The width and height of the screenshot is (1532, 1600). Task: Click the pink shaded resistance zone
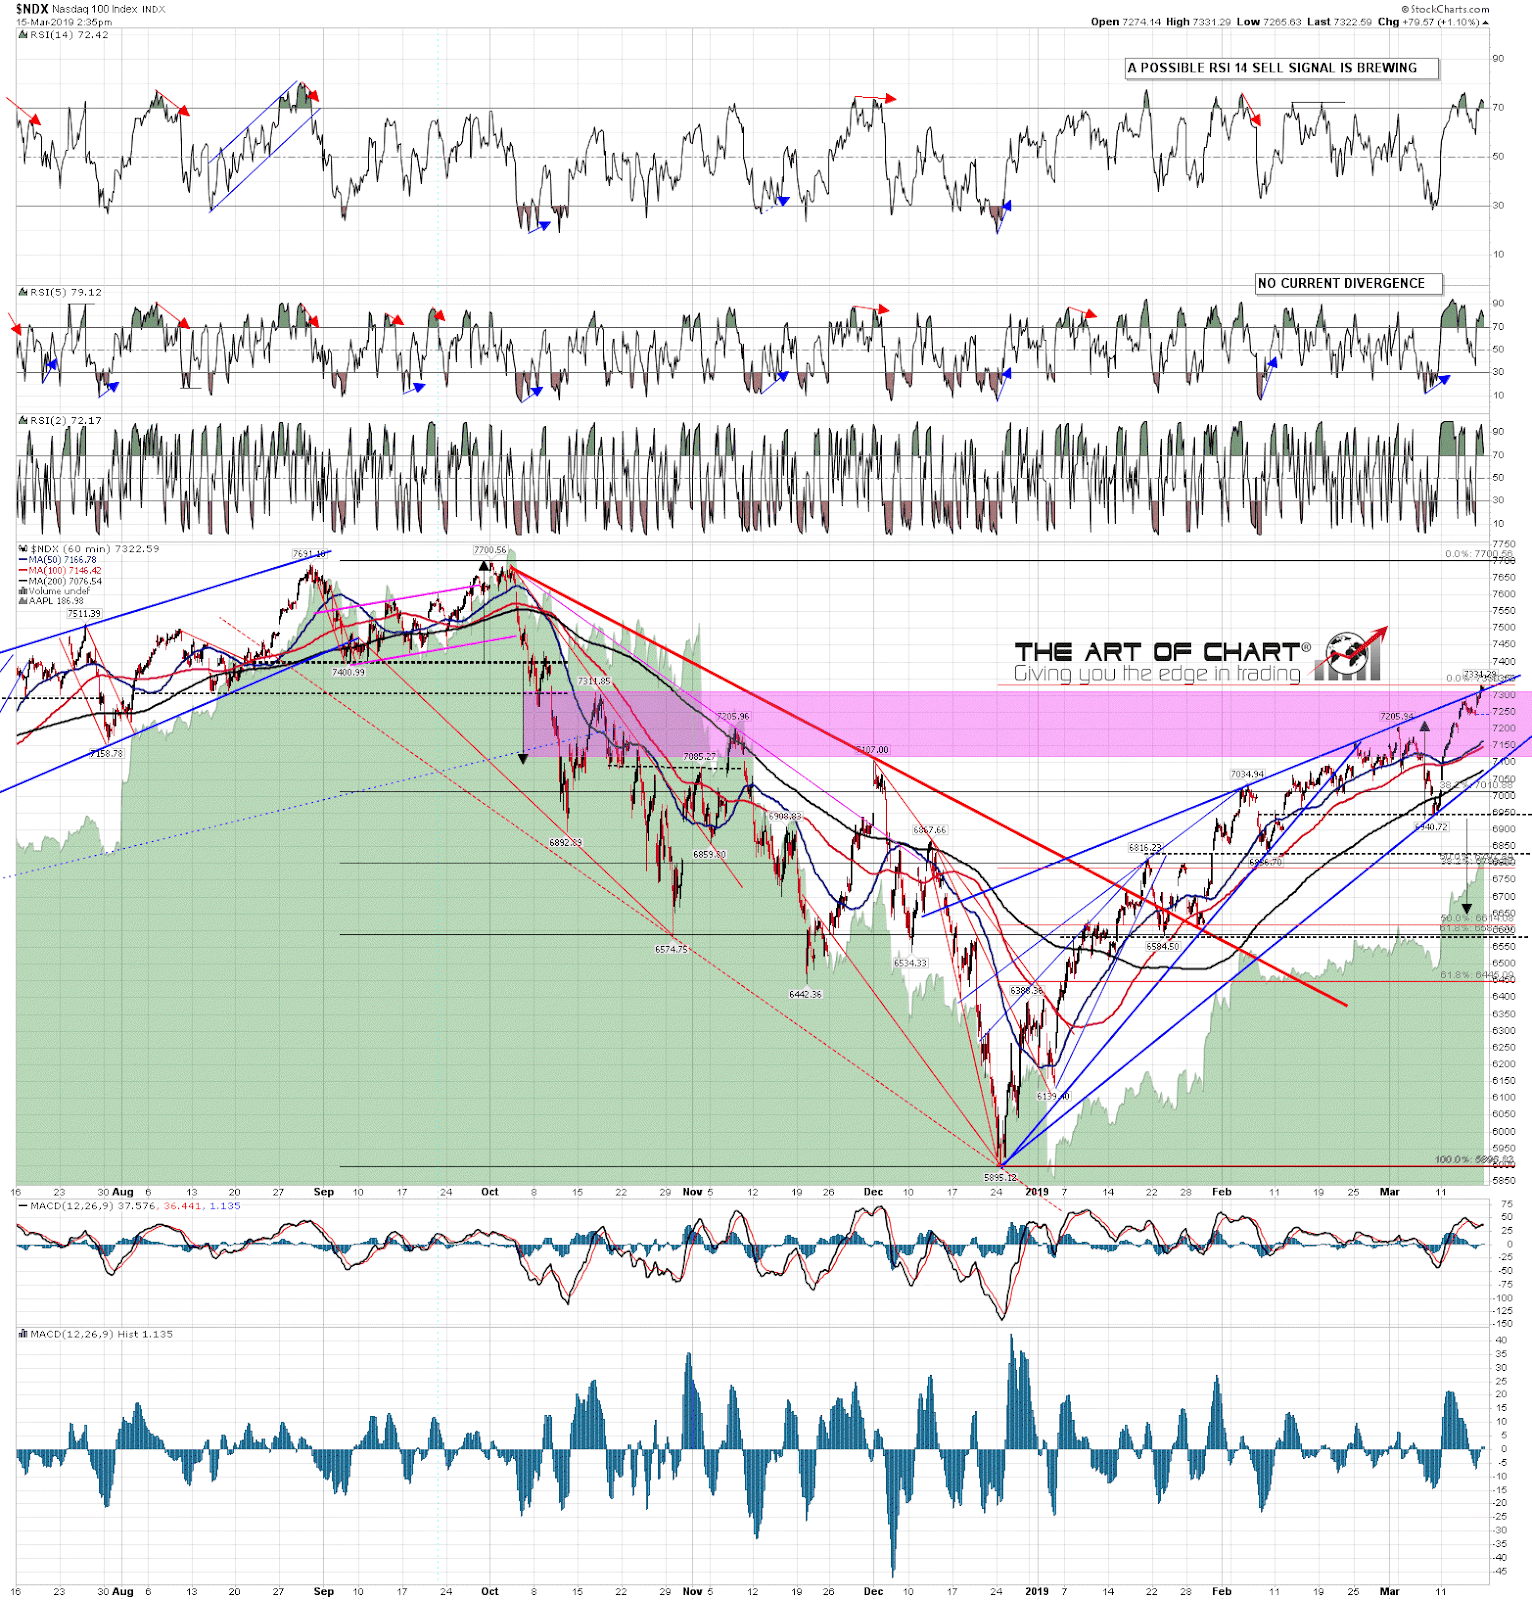tap(1027, 724)
